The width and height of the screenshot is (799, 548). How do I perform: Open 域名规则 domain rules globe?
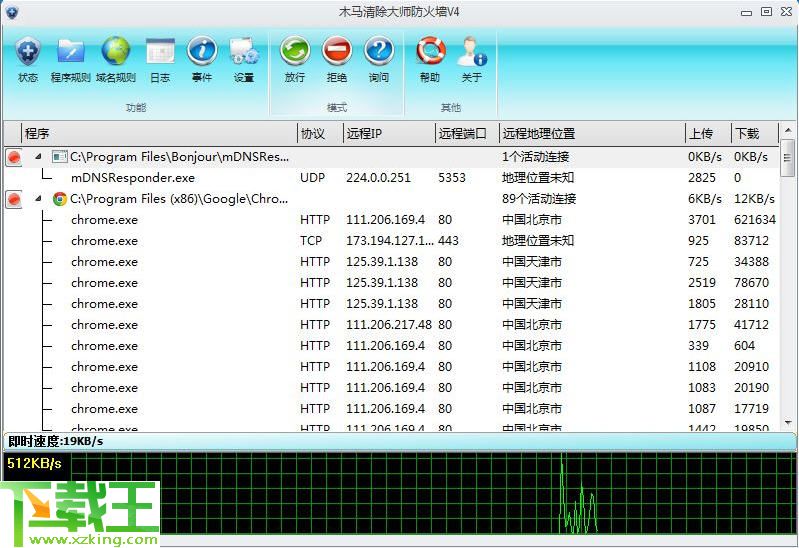(116, 60)
